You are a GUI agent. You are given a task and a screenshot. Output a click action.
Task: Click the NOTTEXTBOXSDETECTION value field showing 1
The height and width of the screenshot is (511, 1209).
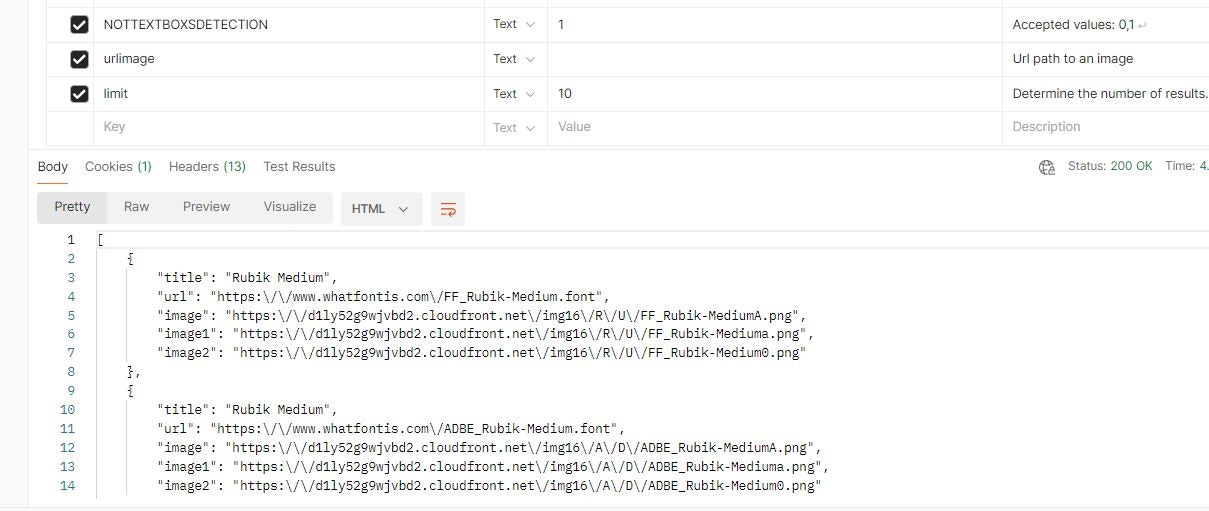click(x=775, y=25)
